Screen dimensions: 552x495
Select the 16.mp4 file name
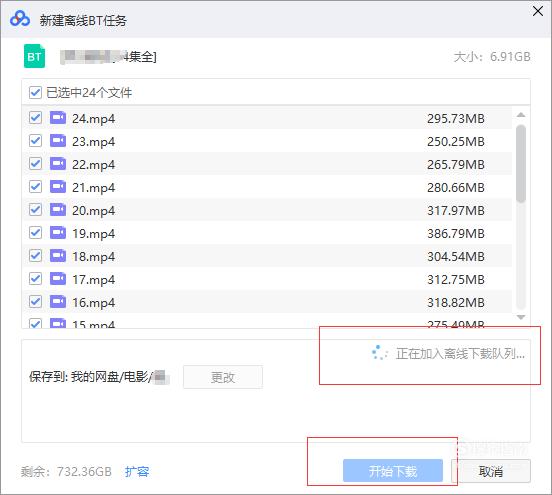point(94,302)
